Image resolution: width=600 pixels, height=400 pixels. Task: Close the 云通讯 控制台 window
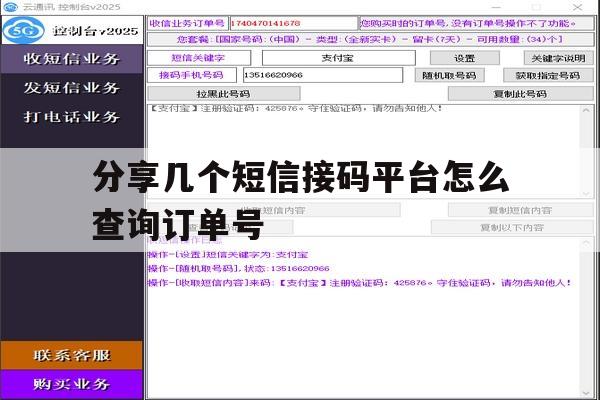coord(577,7)
